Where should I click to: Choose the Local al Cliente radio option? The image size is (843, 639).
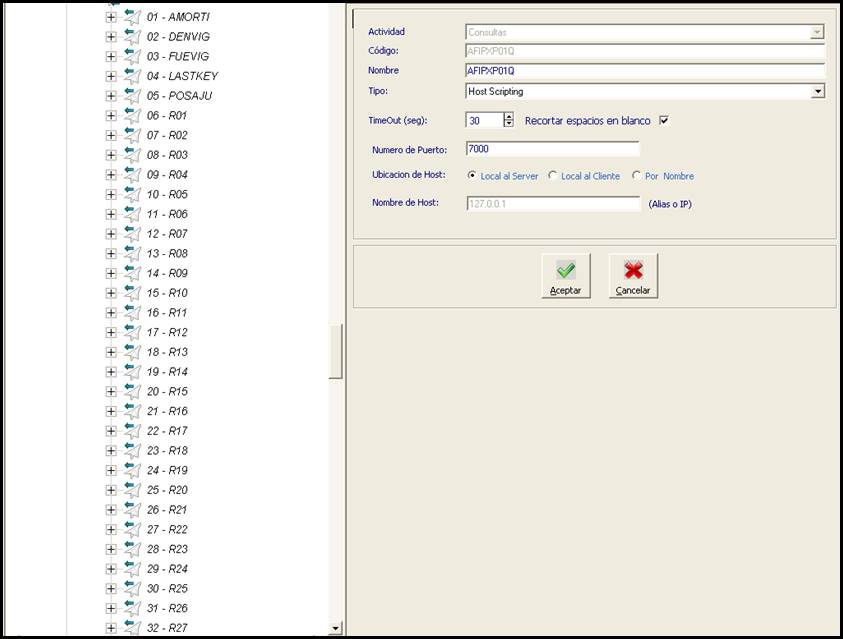coord(553,176)
